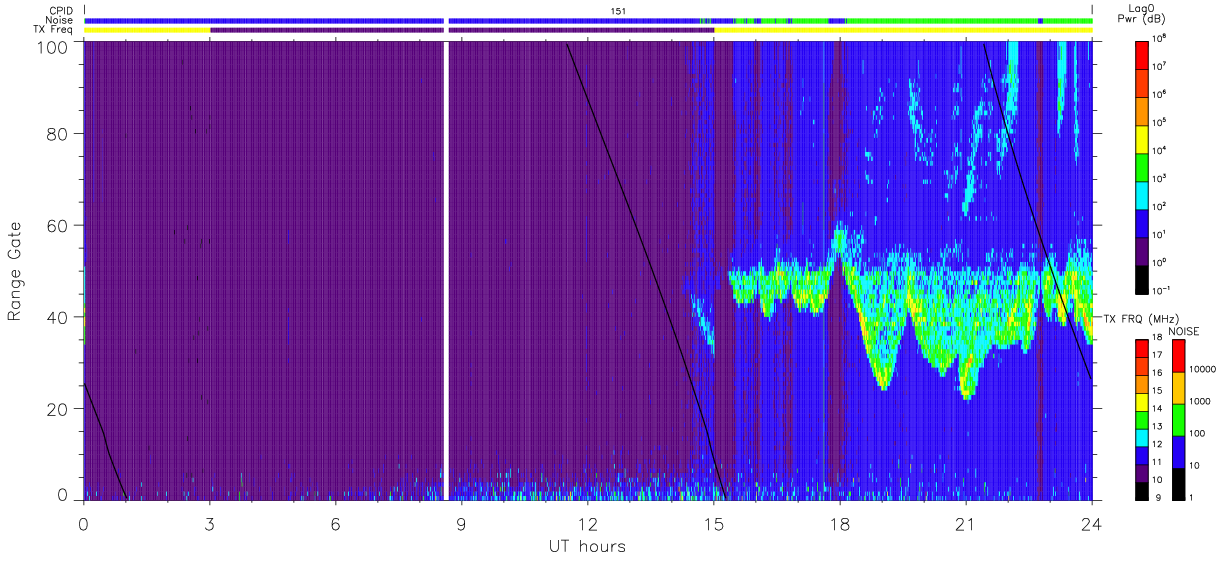
Task: Pick the cyan segment of TX FRQ colorbar
Action: coord(1141,437)
